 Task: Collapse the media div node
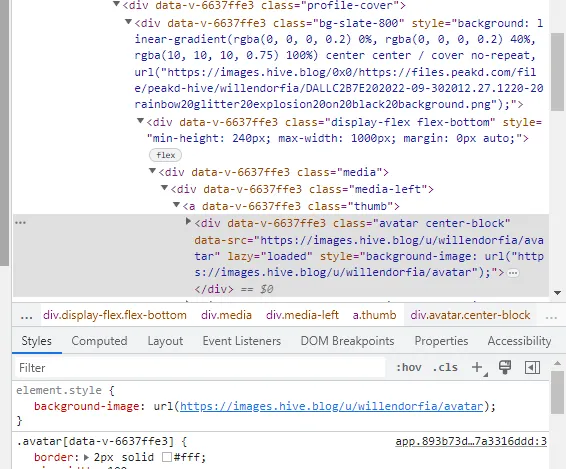click(x=152, y=171)
